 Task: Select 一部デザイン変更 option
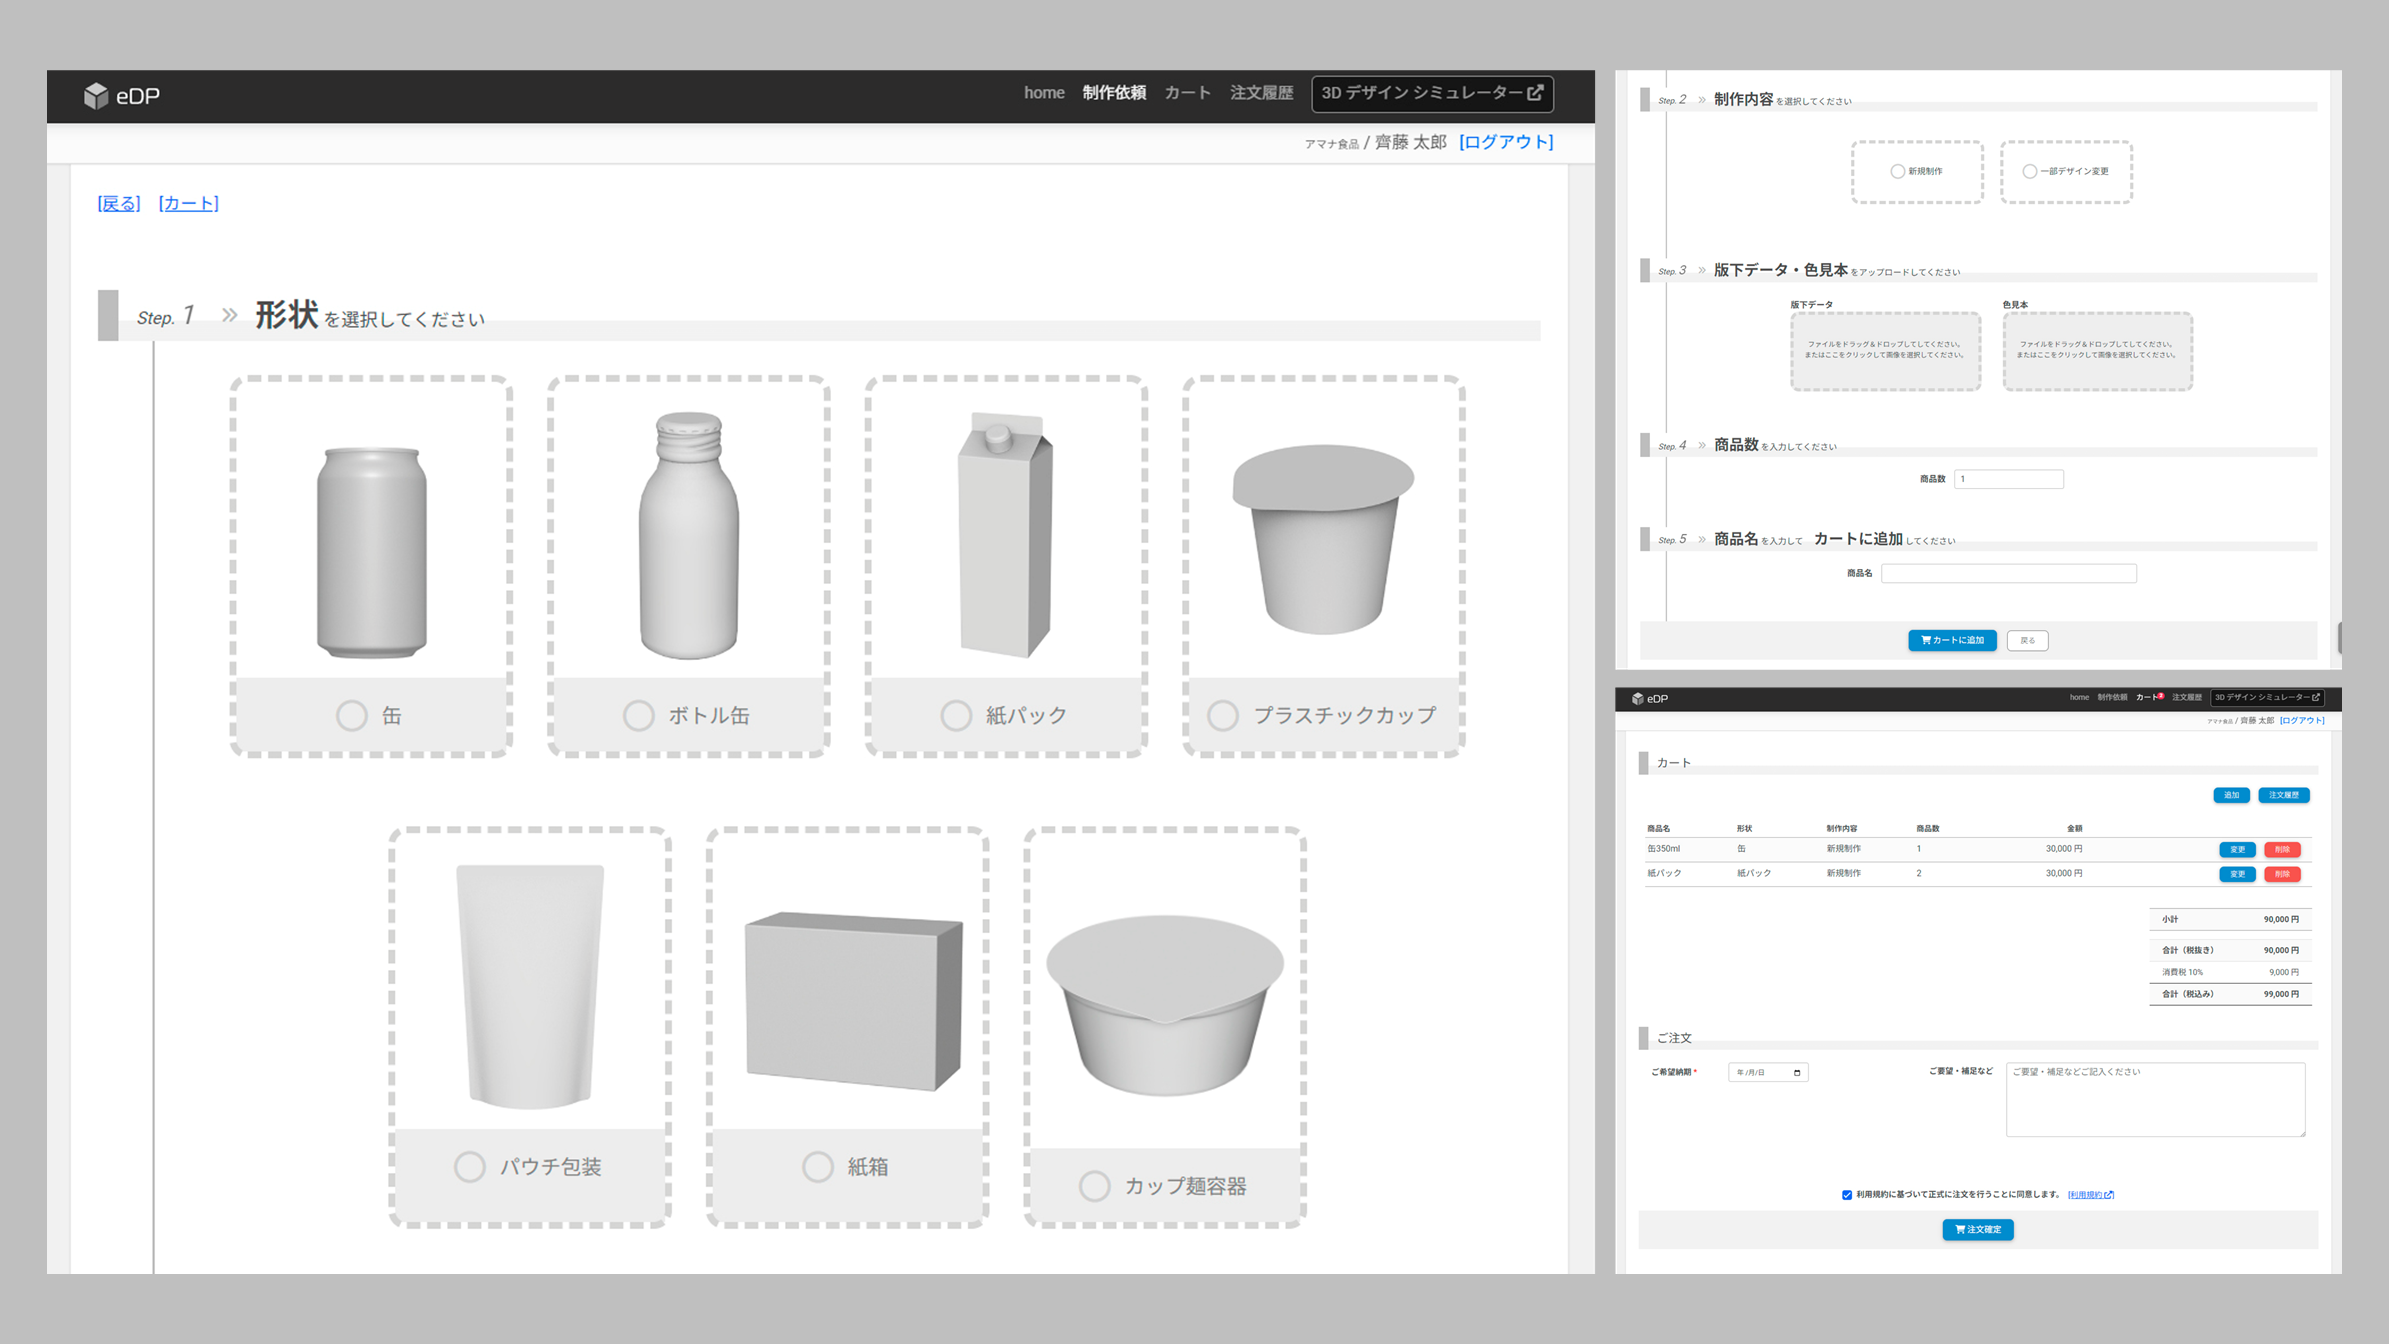(2030, 171)
